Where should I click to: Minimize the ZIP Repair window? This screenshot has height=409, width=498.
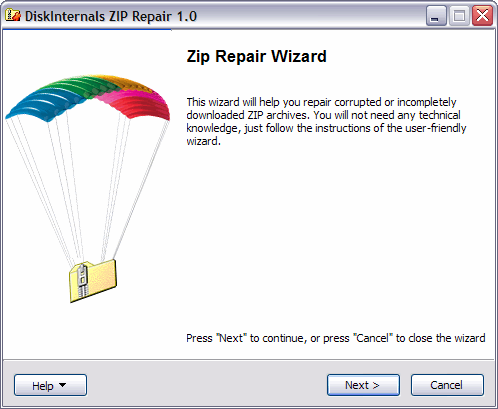pyautogui.click(x=436, y=16)
